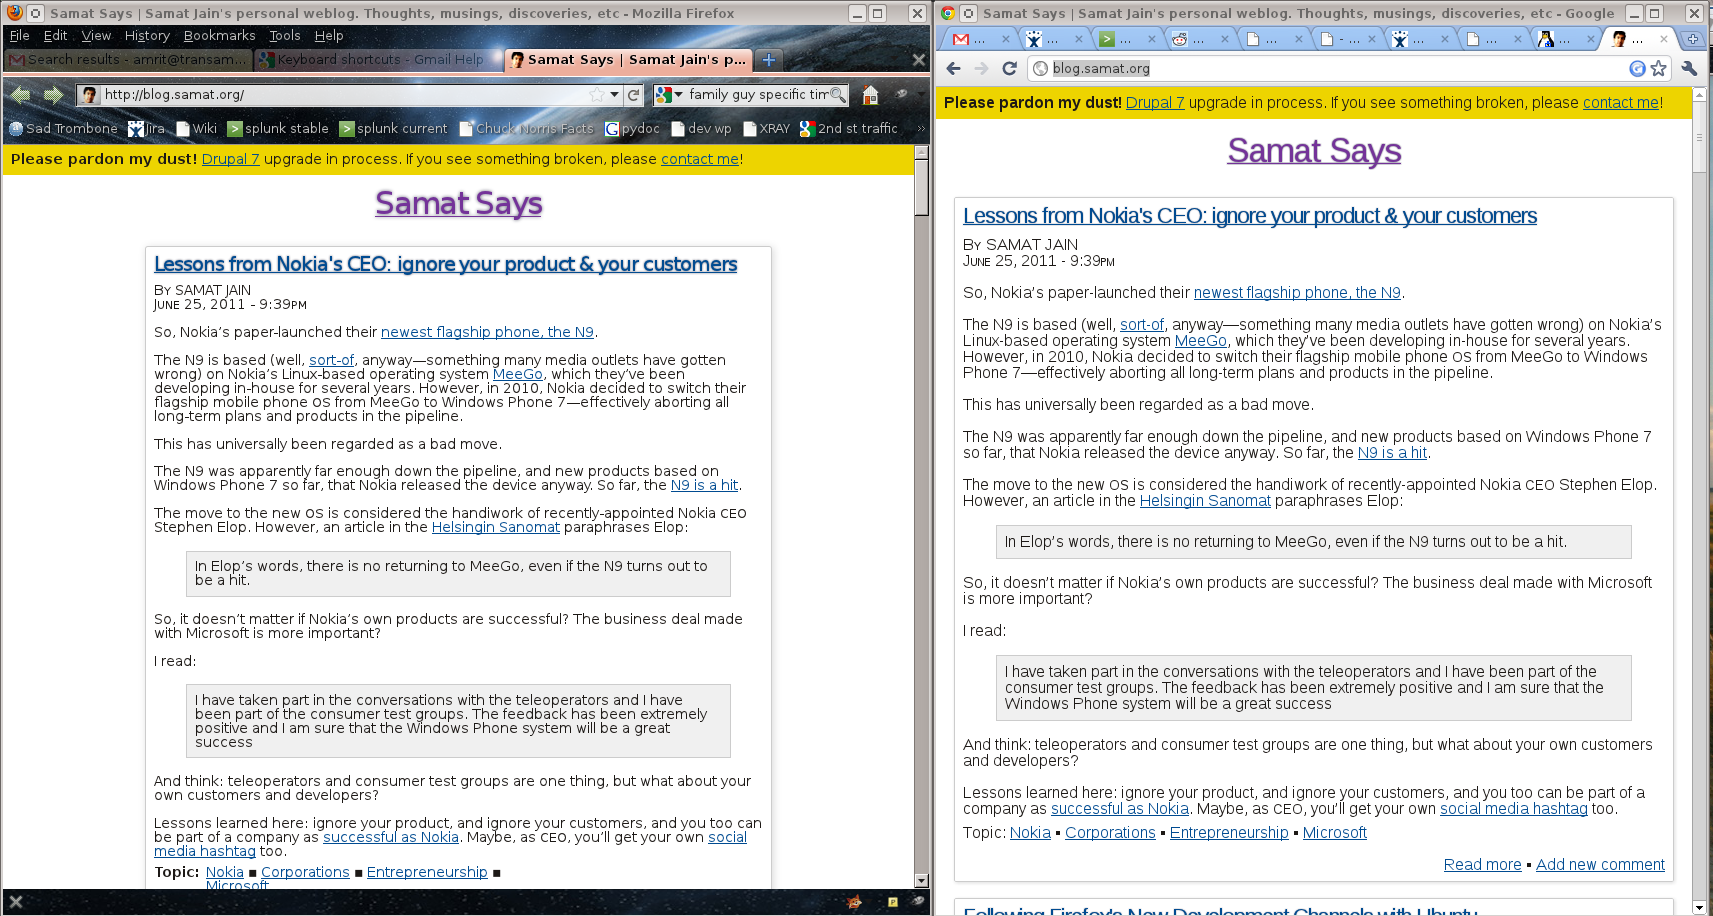Switch to the green splunk tab in Chrome
1713x916 pixels.
1125,39
